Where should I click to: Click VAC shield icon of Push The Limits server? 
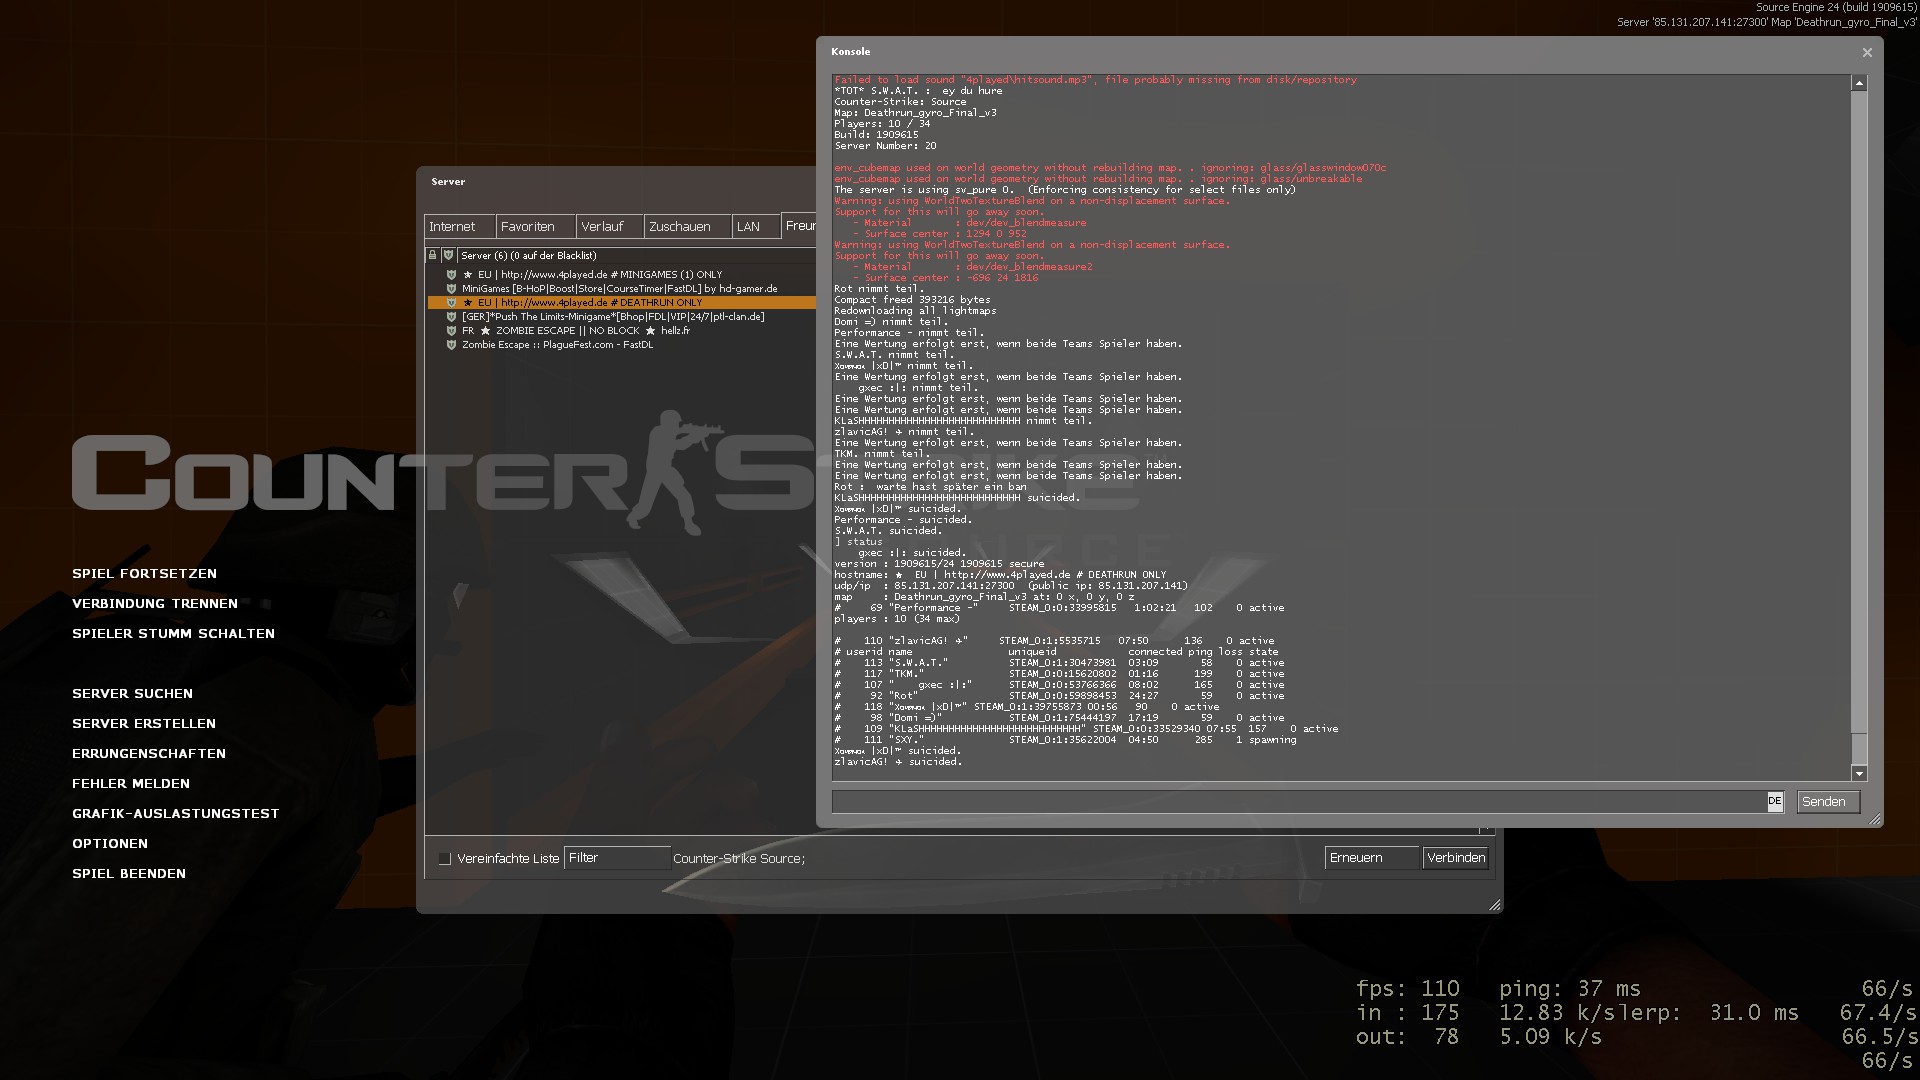(x=451, y=316)
